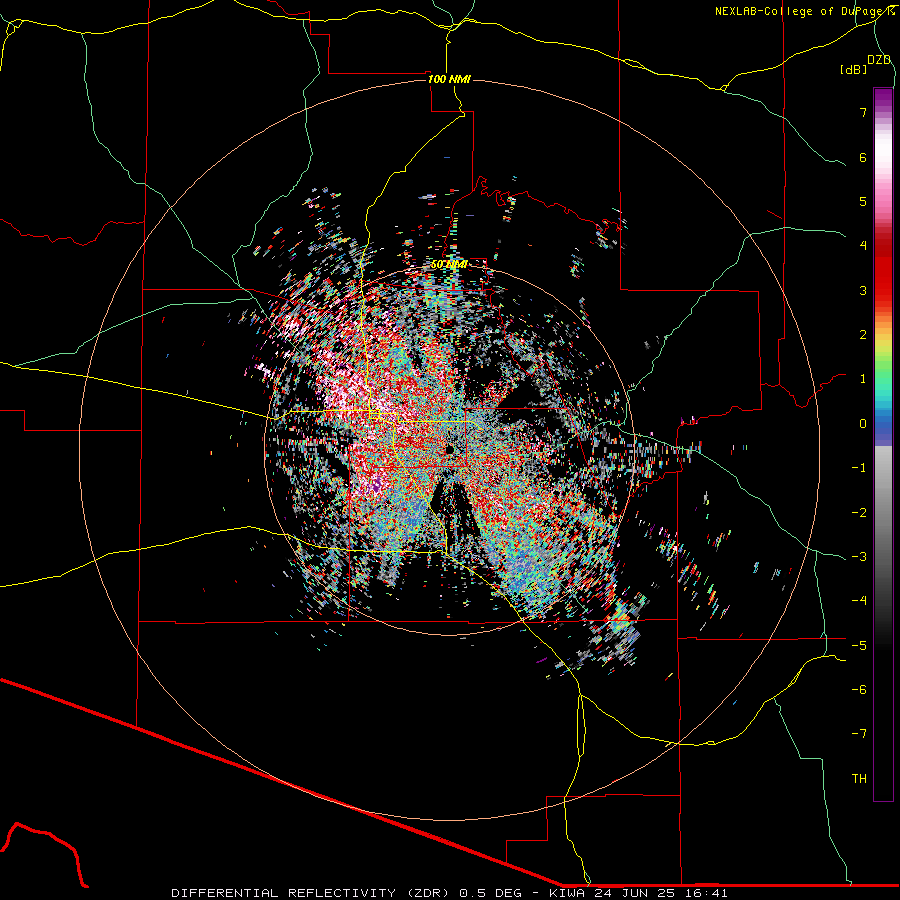Click the 5 value on color scale
Image resolution: width=900 pixels, height=900 pixels.
(863, 201)
